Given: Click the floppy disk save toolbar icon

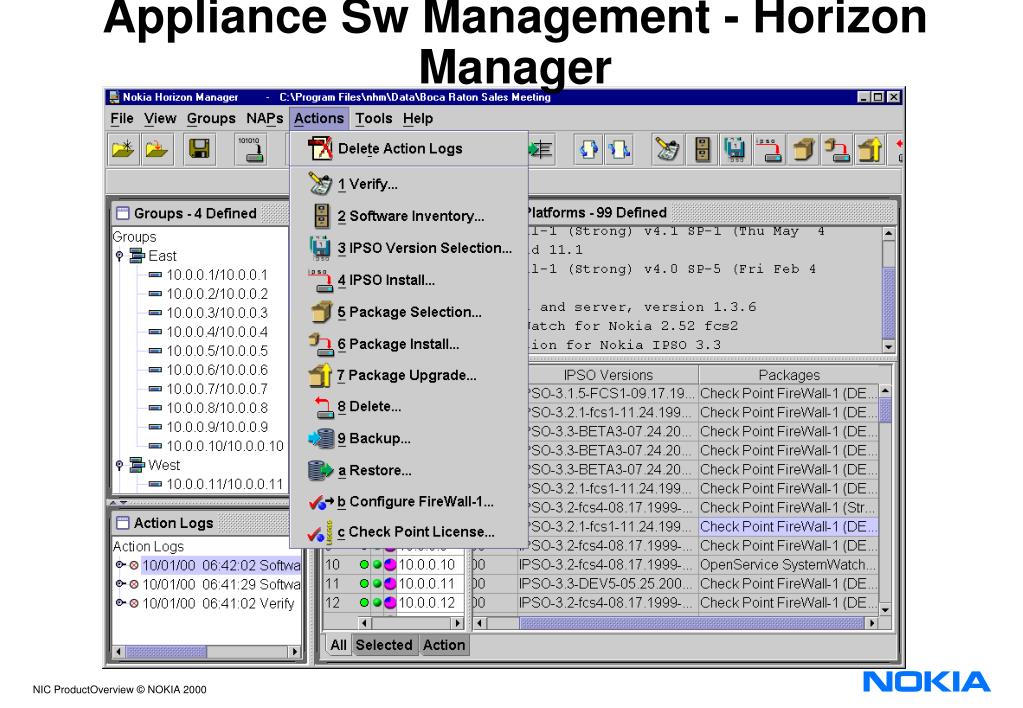Looking at the screenshot, I should (x=199, y=149).
